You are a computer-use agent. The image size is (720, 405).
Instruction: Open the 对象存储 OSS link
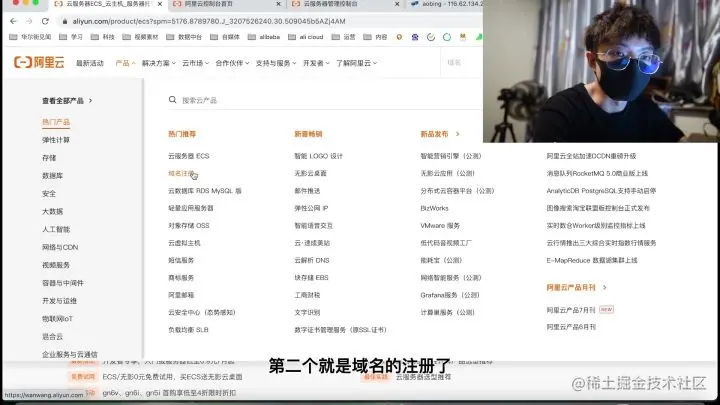click(189, 226)
